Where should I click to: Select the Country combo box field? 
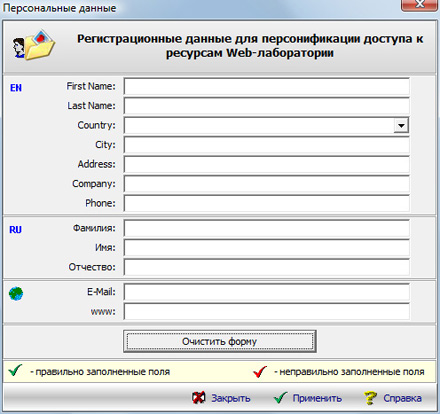click(x=266, y=126)
